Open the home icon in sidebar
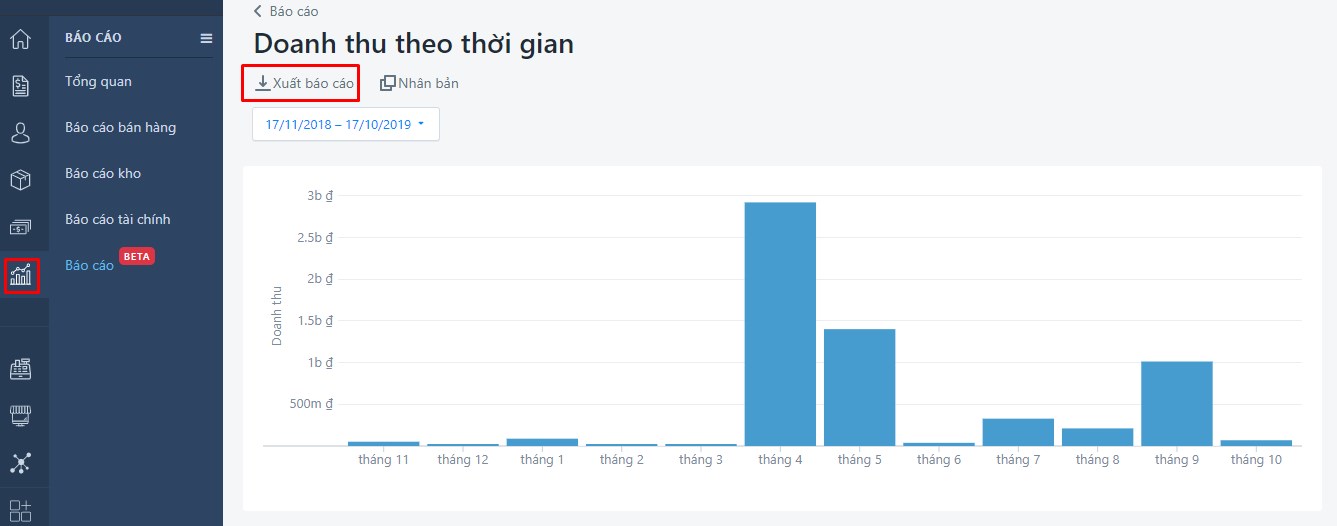 click(19, 40)
